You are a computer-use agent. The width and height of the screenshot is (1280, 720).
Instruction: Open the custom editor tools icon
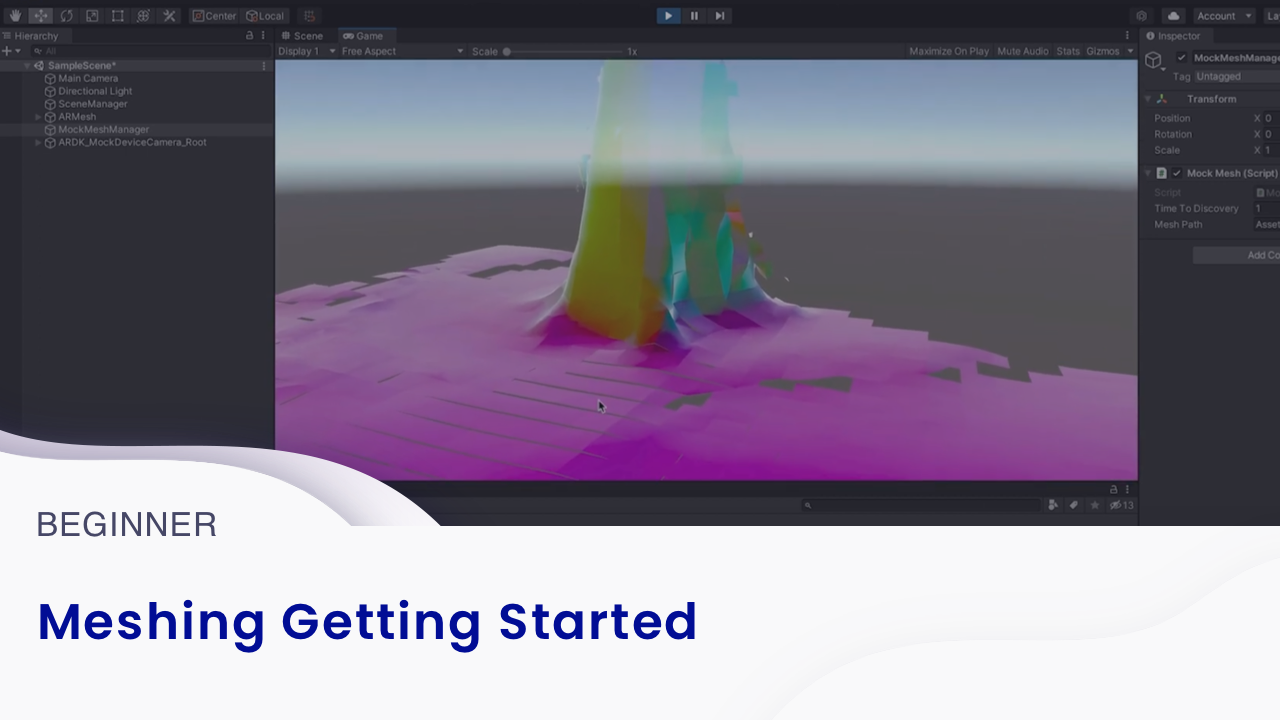[x=170, y=16]
